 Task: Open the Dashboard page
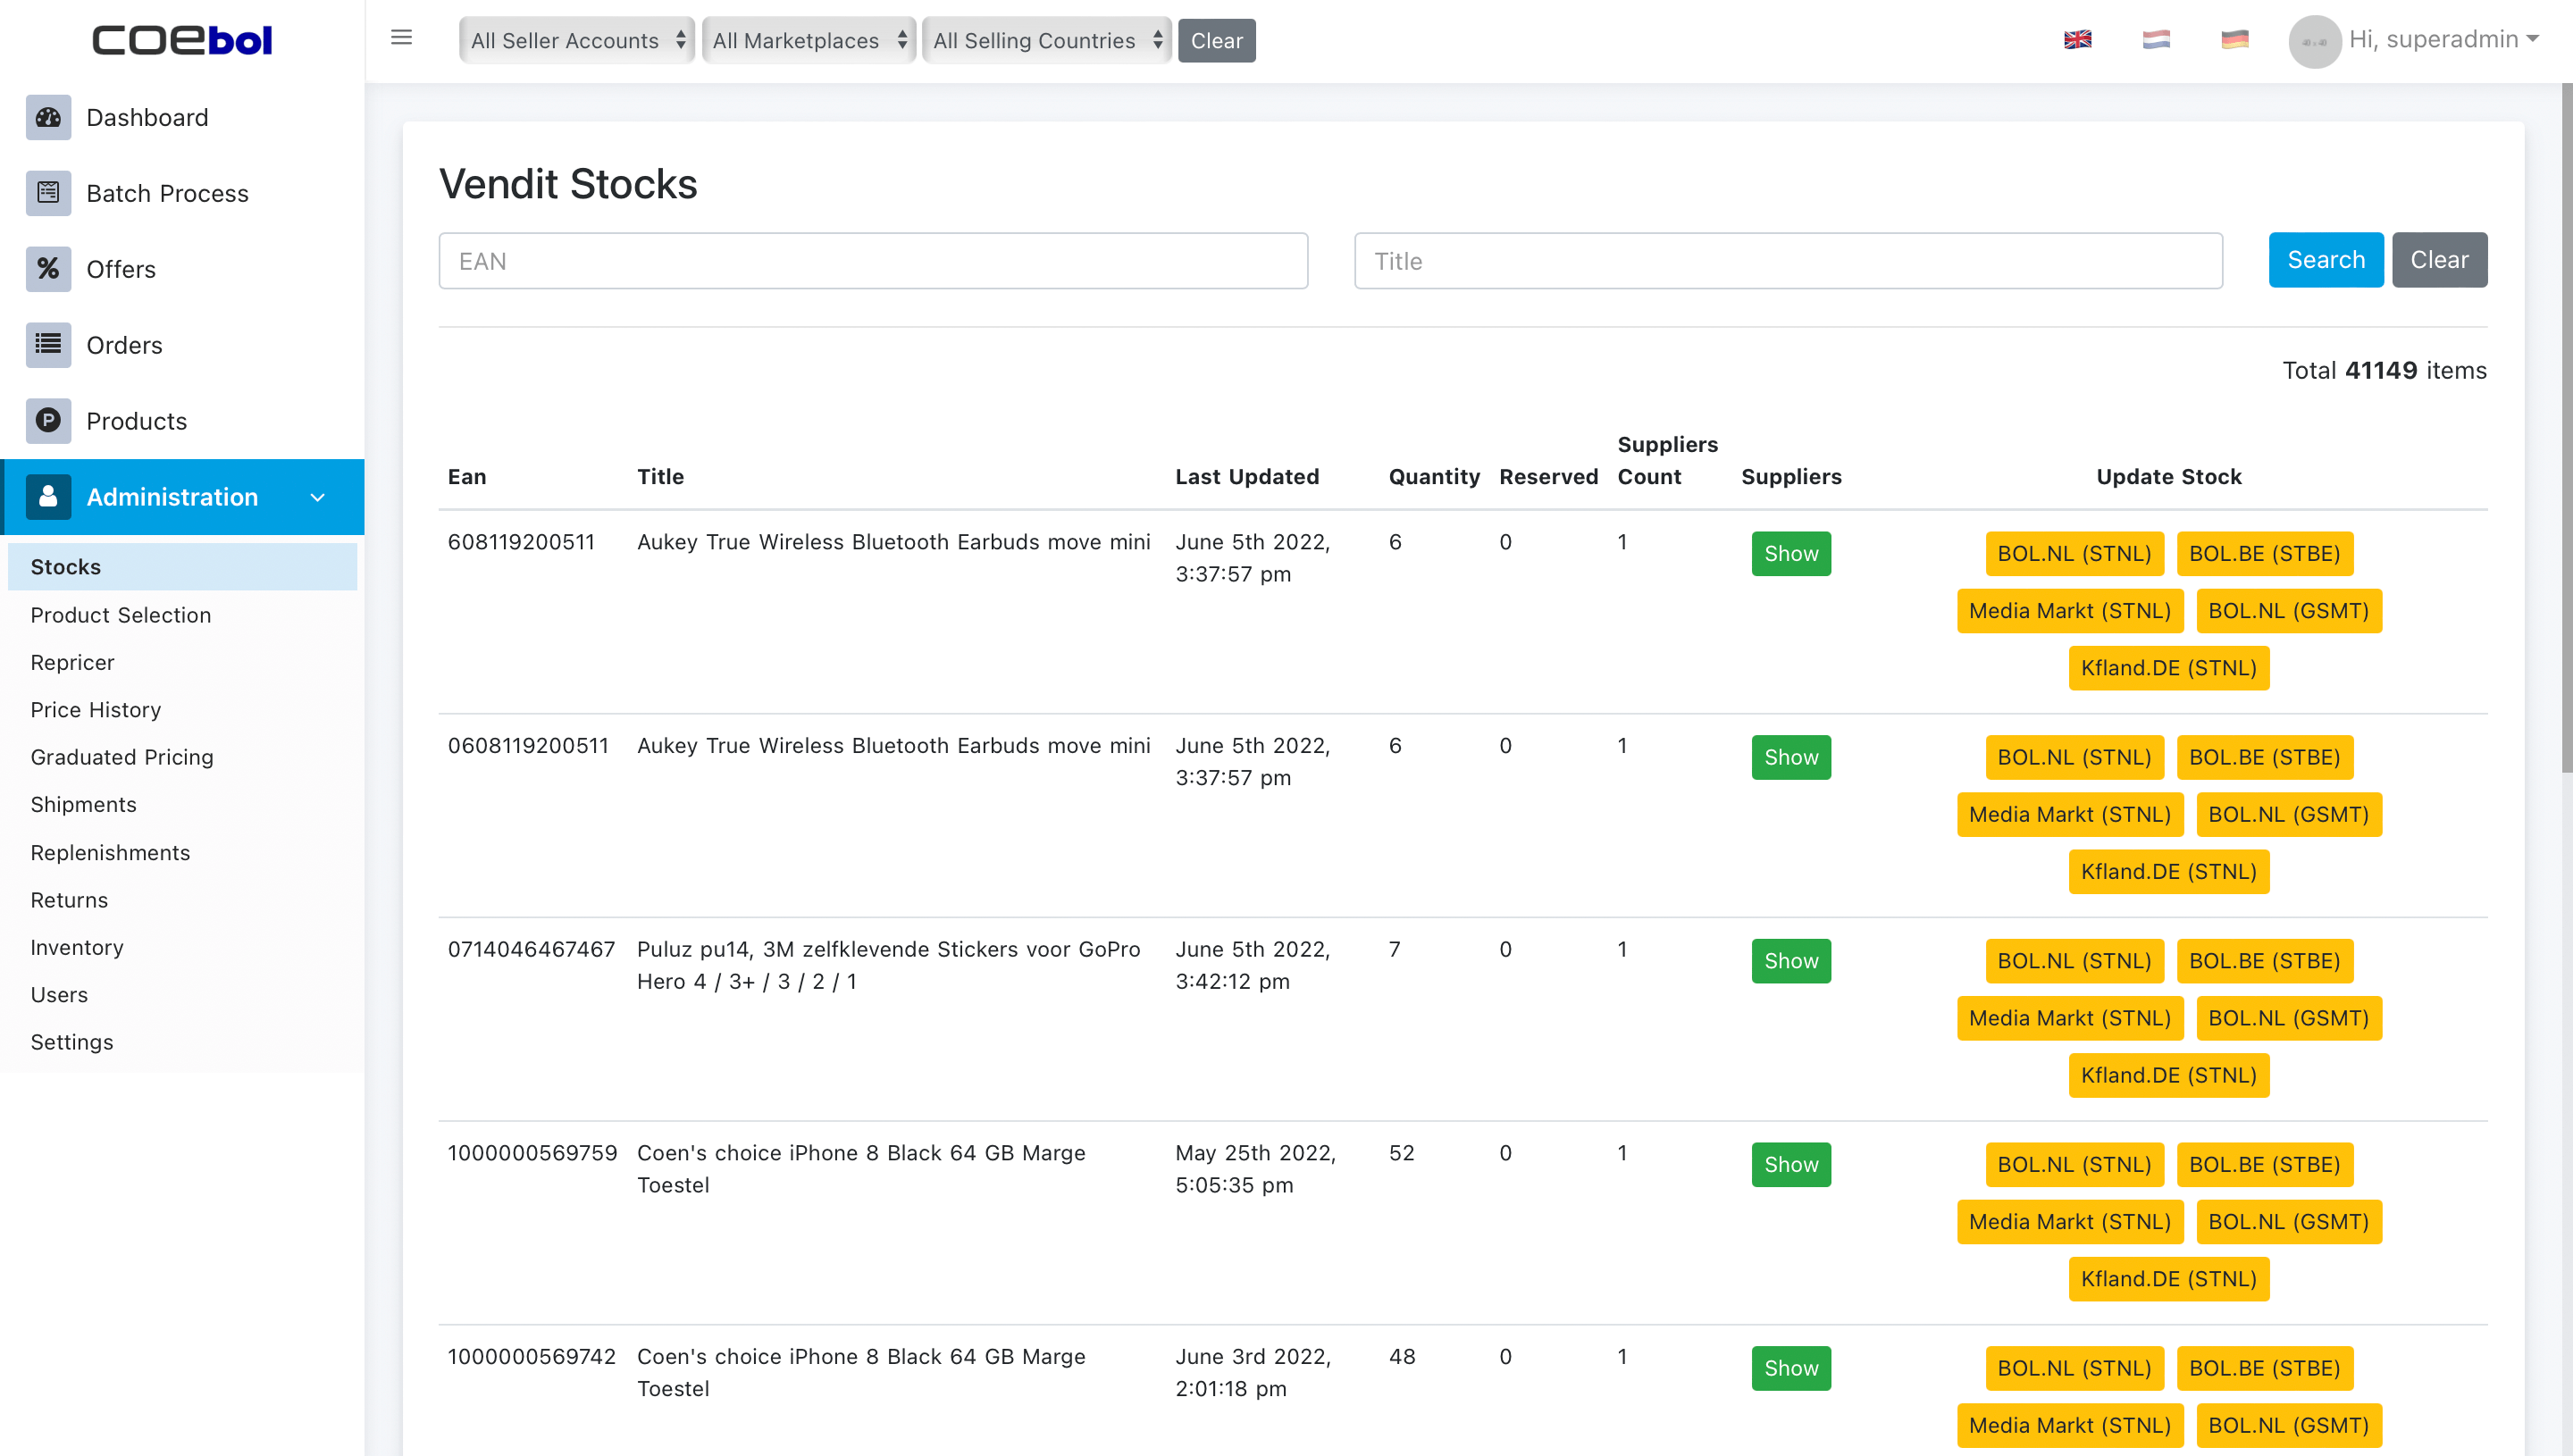pos(147,117)
